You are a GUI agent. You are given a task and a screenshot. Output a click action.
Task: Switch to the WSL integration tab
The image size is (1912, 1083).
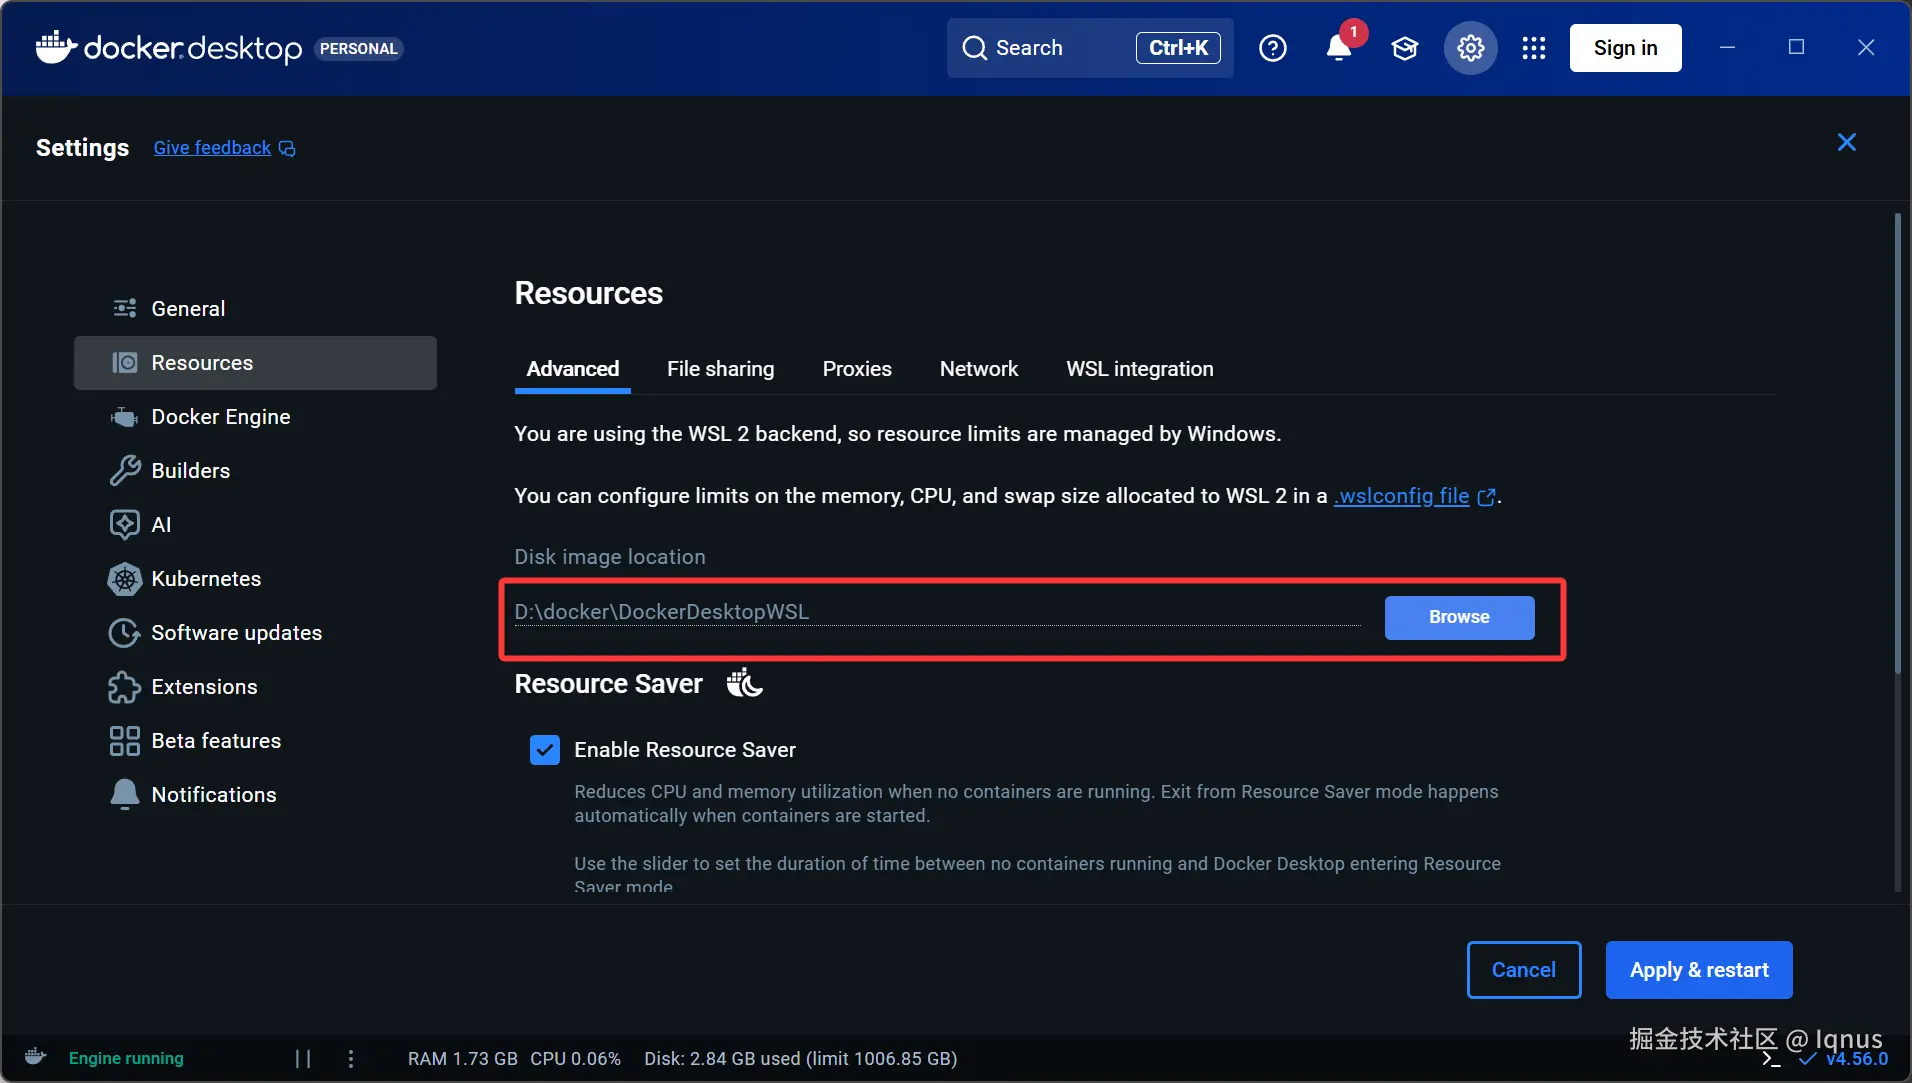tap(1140, 369)
